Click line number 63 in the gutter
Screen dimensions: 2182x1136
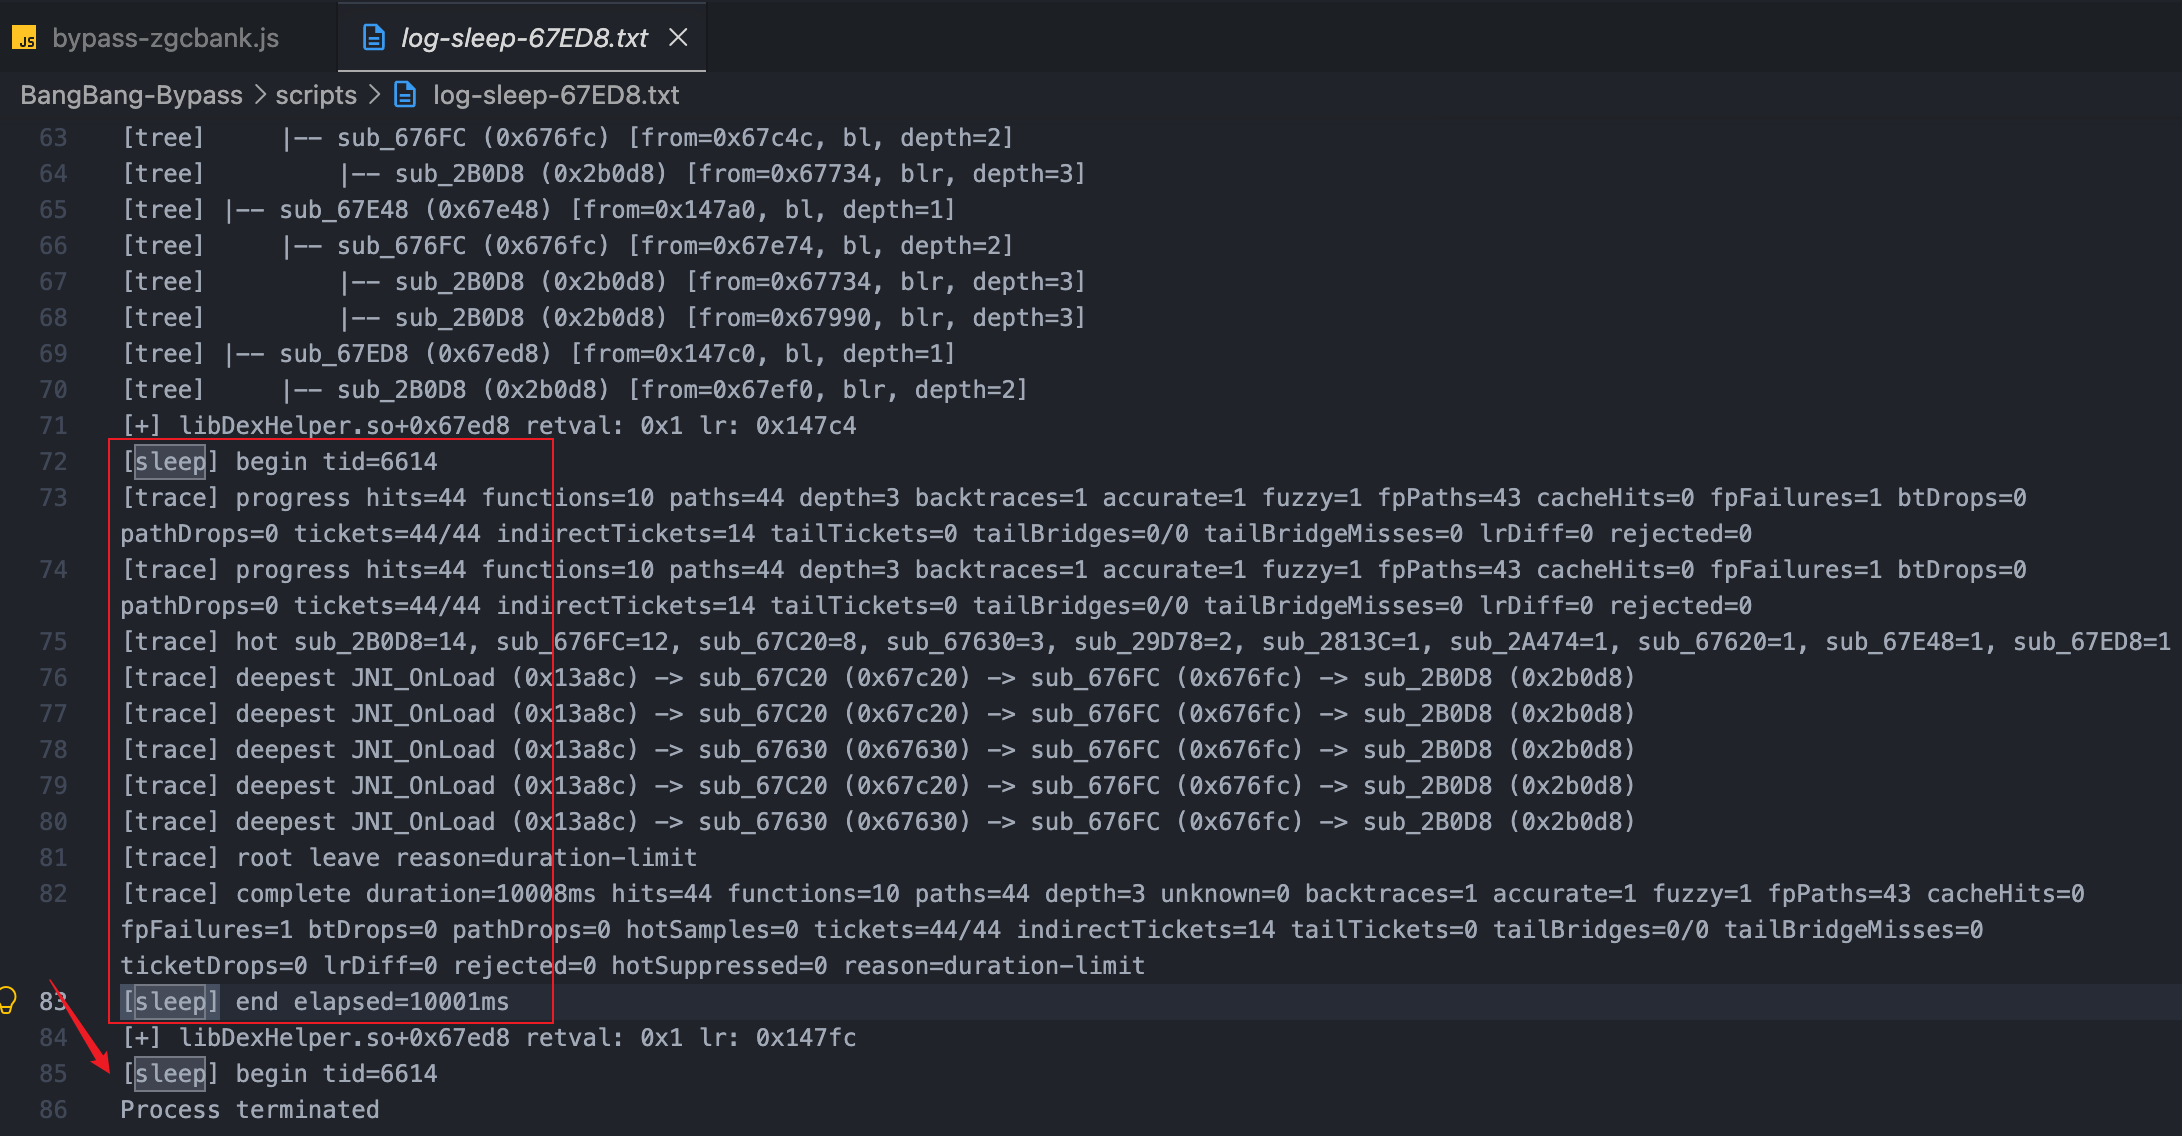[53, 138]
